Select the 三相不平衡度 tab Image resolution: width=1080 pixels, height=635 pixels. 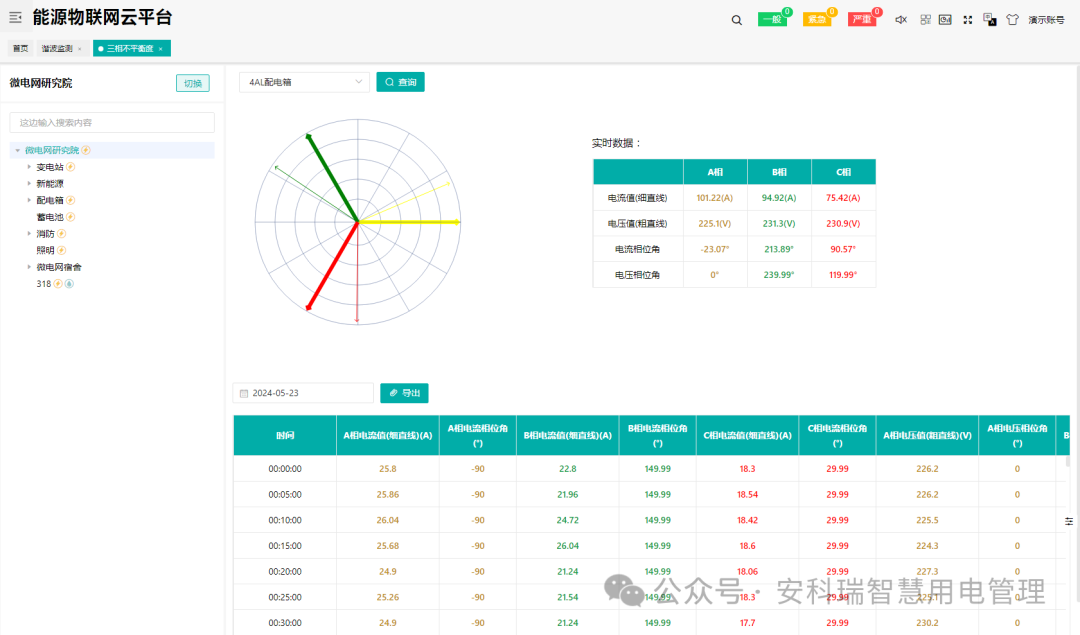coord(129,48)
